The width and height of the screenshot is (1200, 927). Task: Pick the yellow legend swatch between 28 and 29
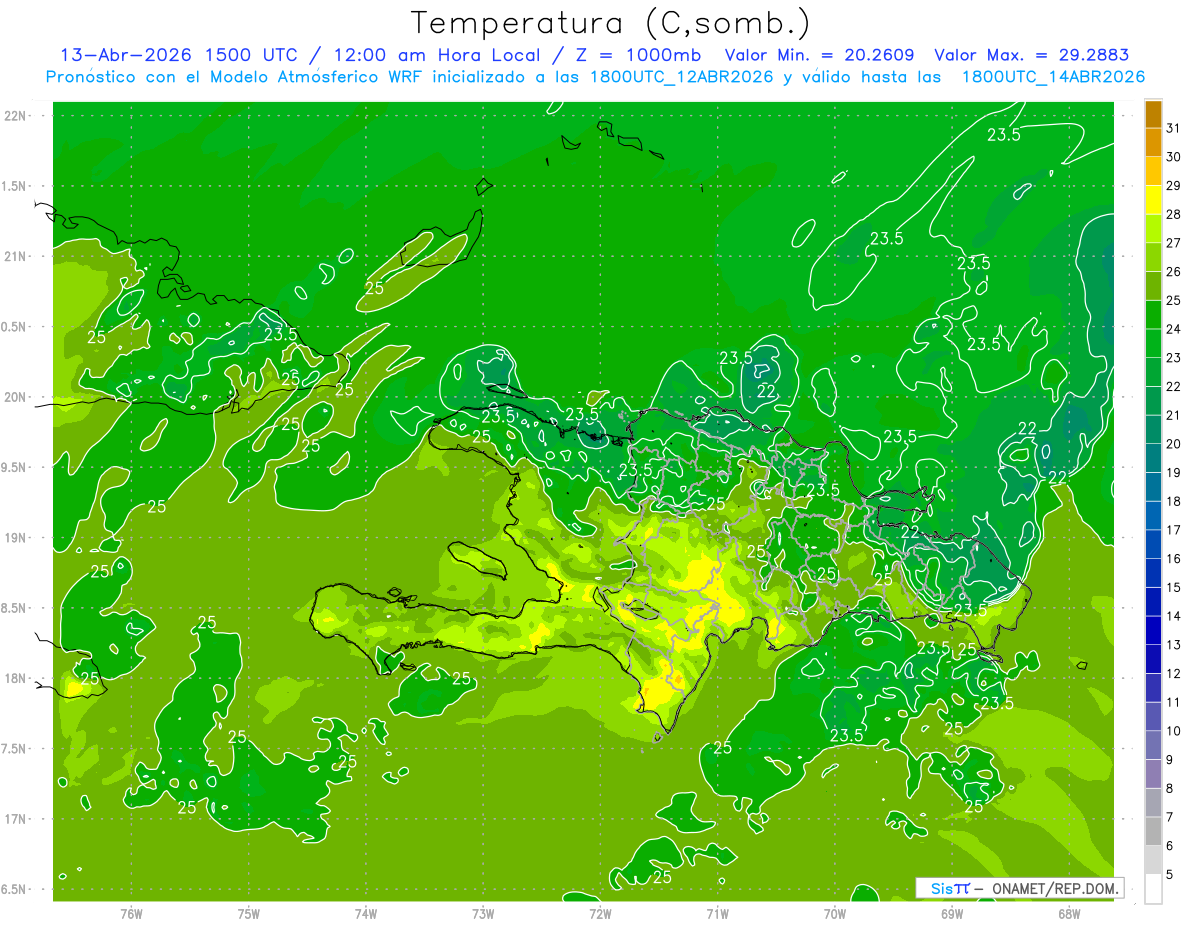pos(1153,201)
